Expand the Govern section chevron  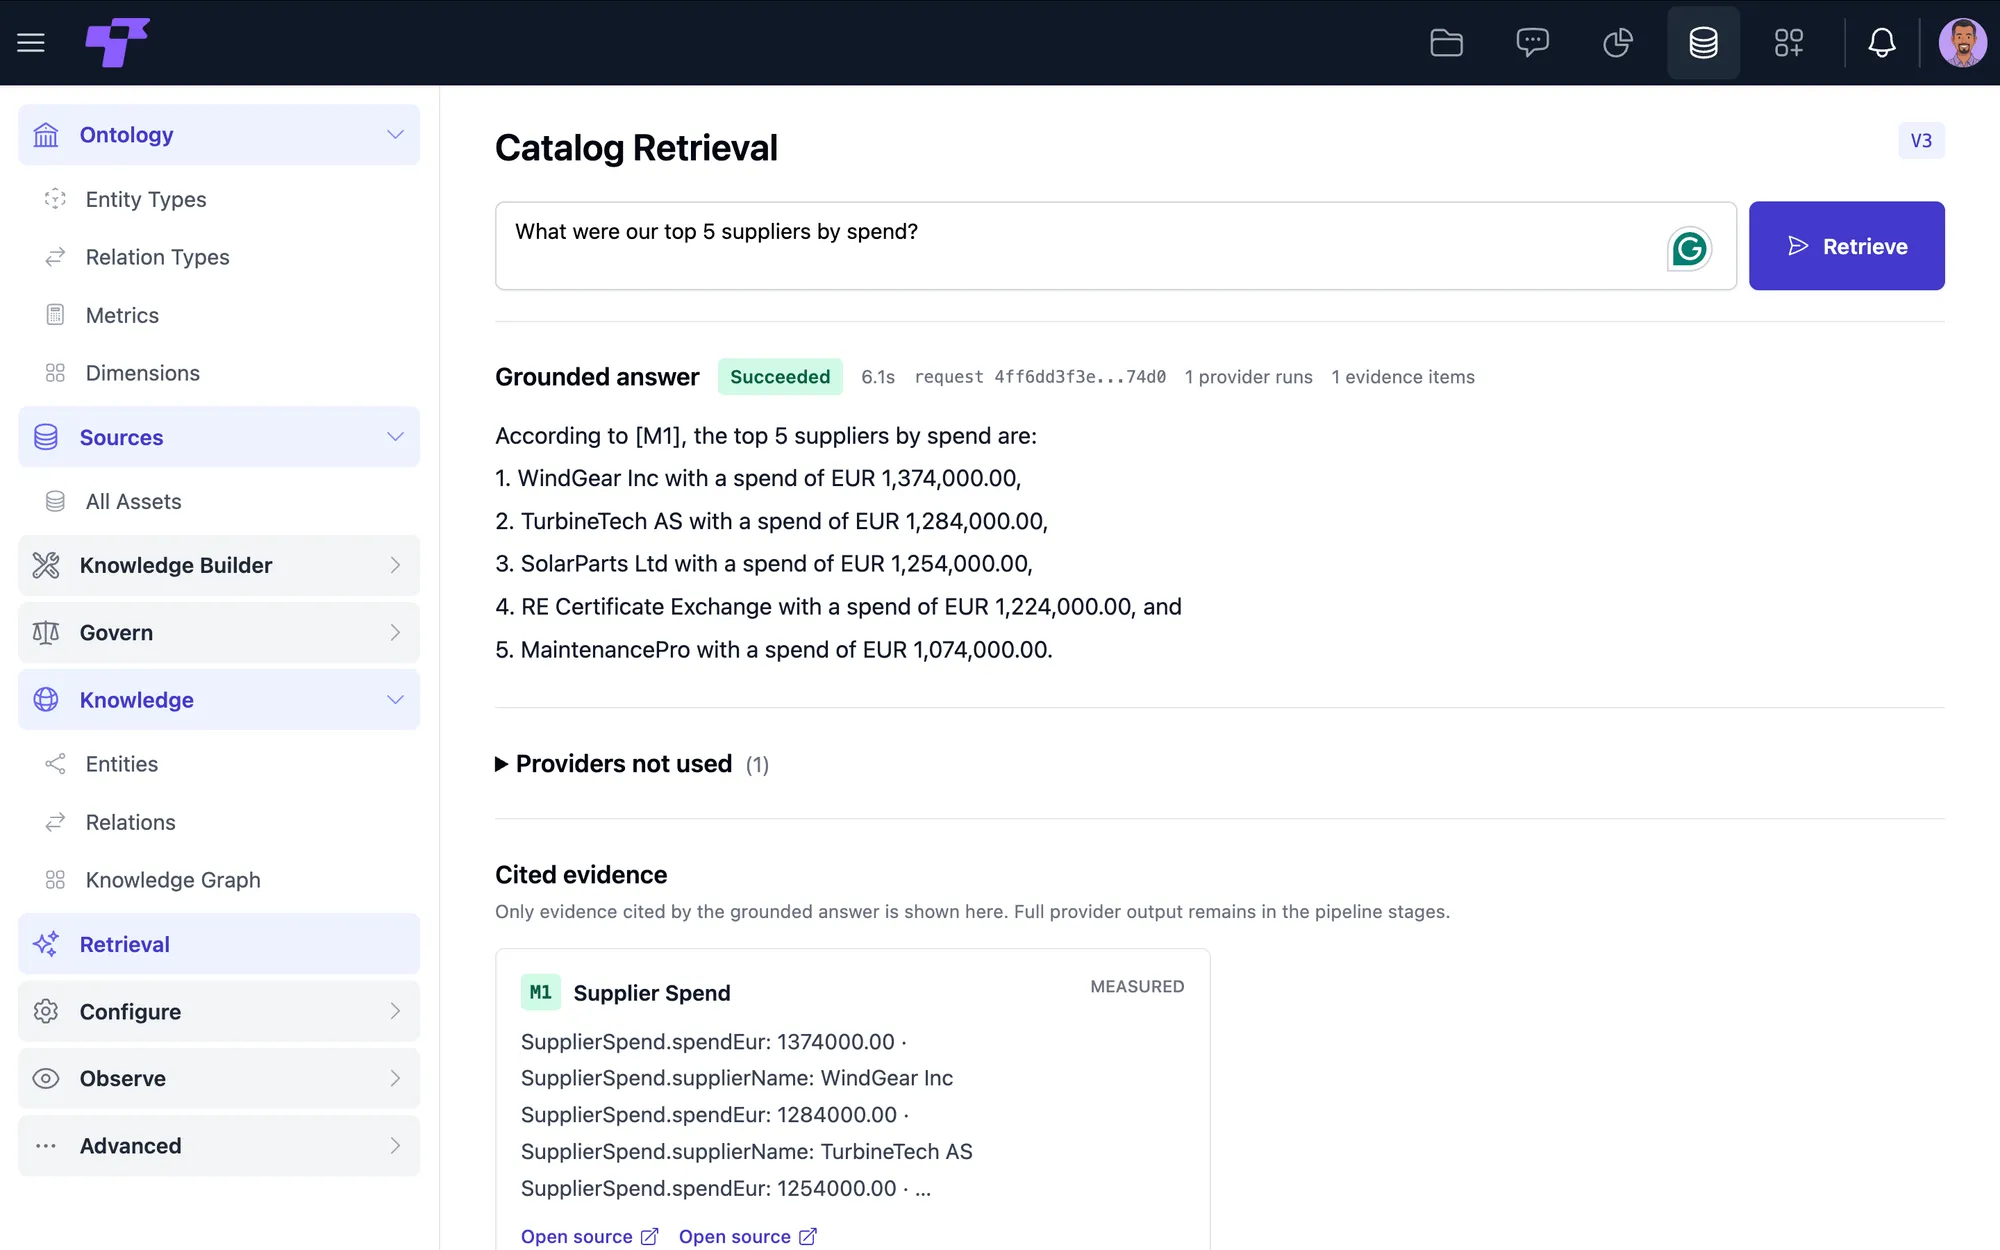[395, 633]
